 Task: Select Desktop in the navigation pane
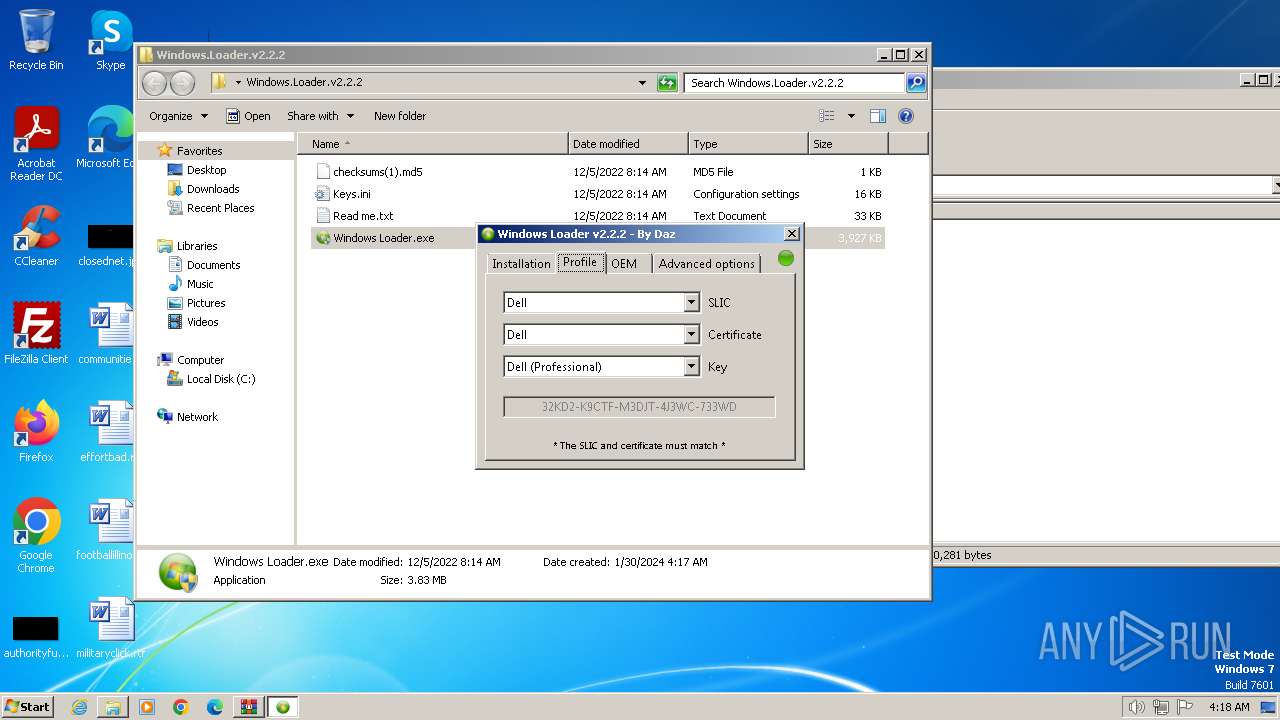point(206,170)
